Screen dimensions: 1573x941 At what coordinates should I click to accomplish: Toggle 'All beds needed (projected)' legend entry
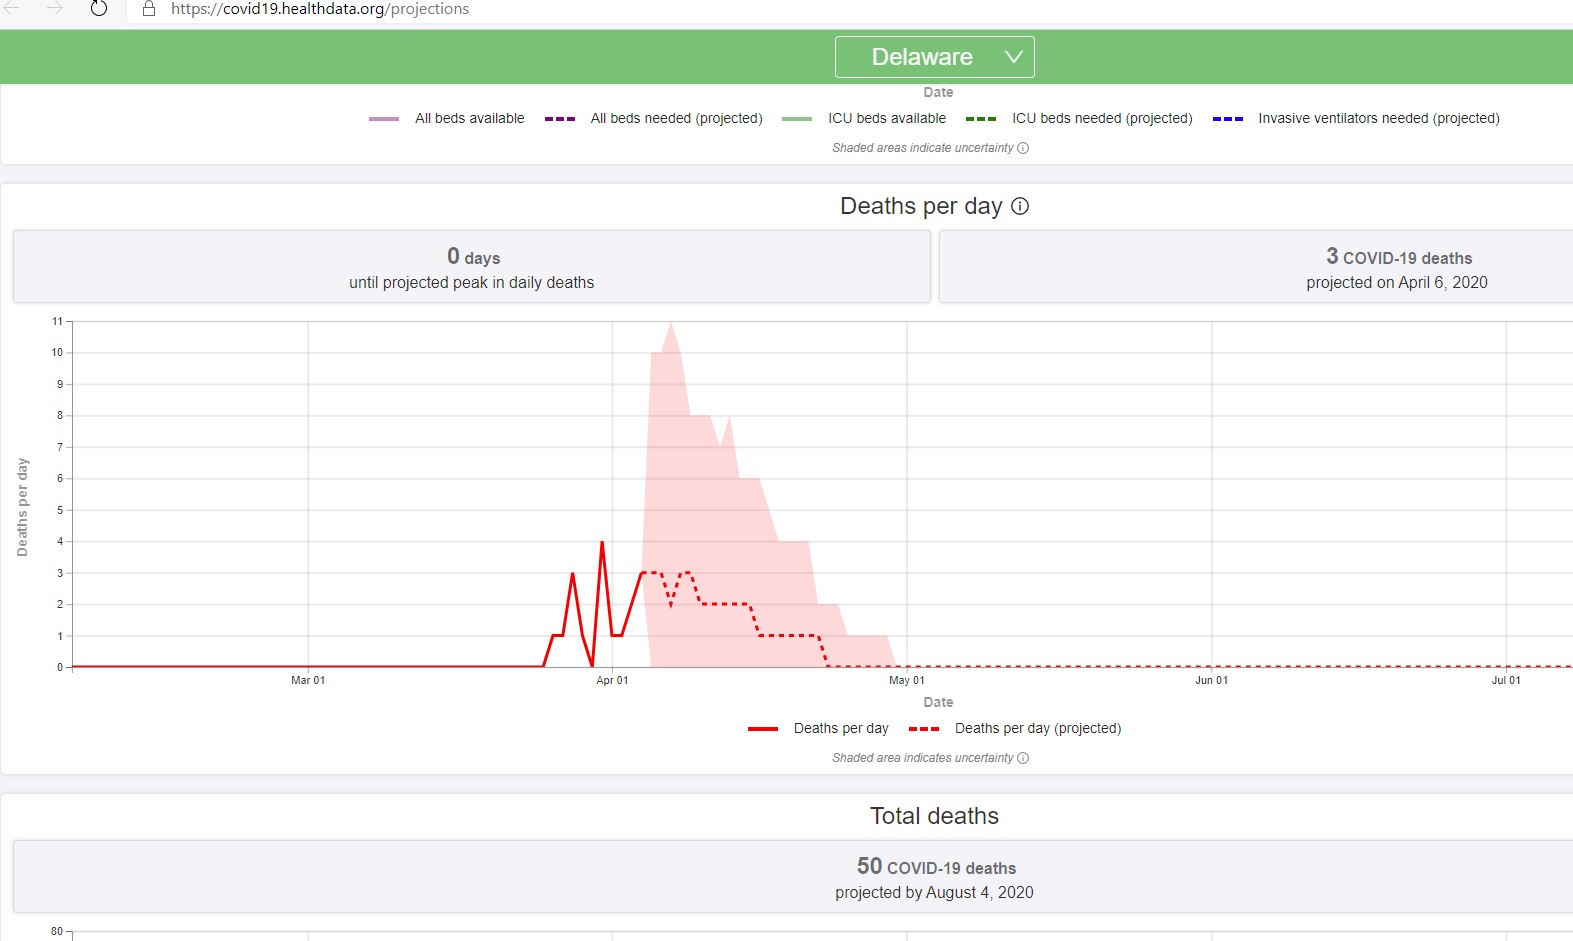[x=654, y=118]
